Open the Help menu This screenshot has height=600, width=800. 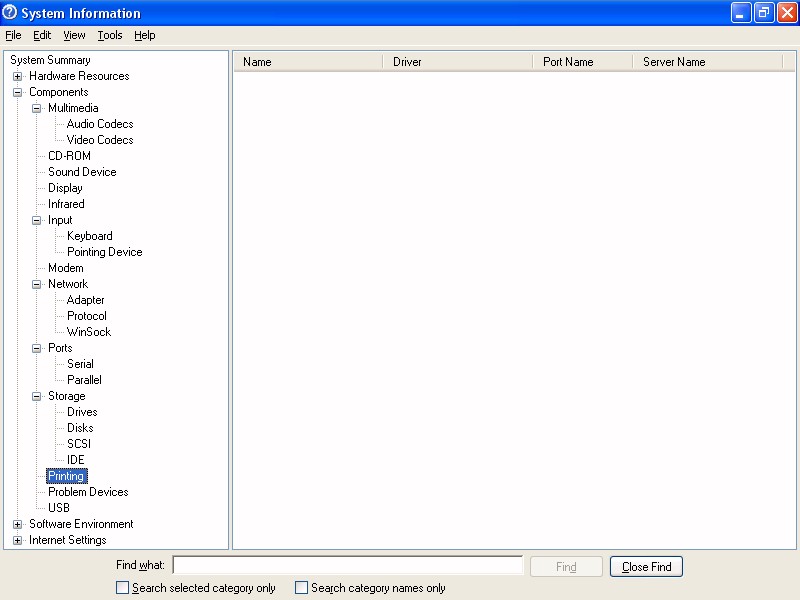pyautogui.click(x=144, y=35)
